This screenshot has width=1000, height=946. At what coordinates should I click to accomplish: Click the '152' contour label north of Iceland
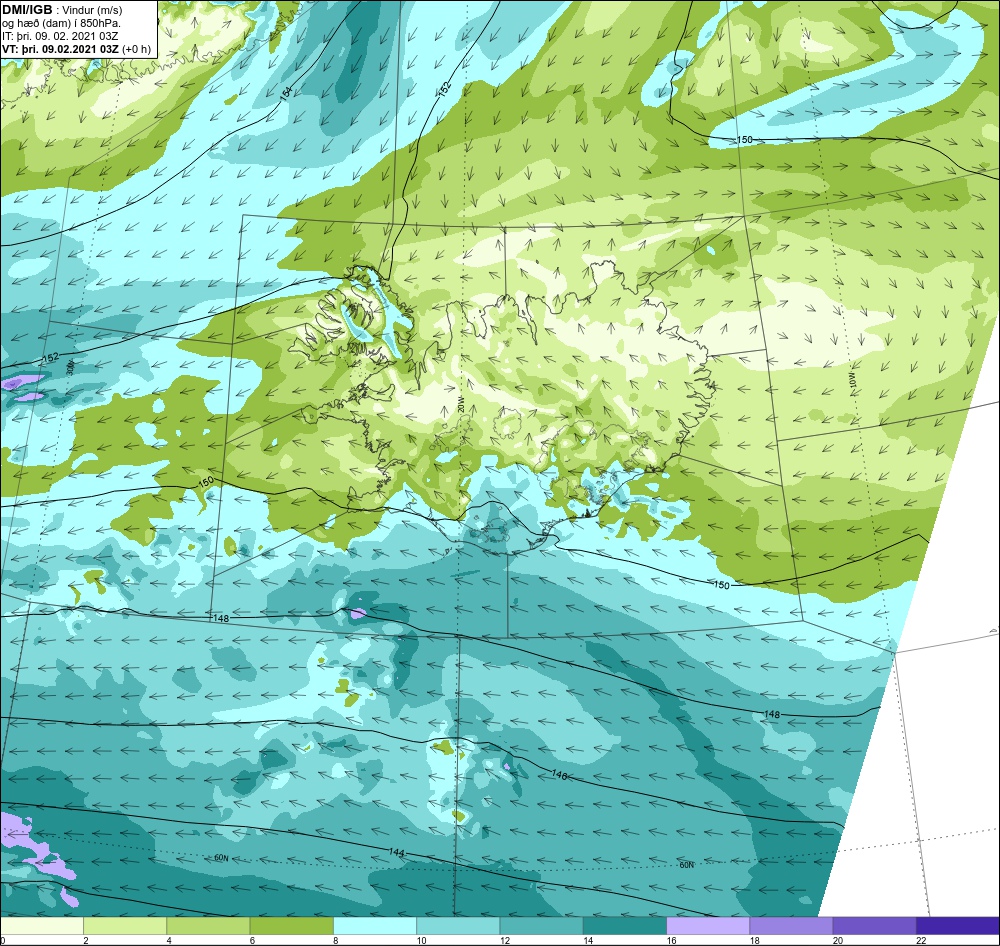pyautogui.click(x=445, y=88)
